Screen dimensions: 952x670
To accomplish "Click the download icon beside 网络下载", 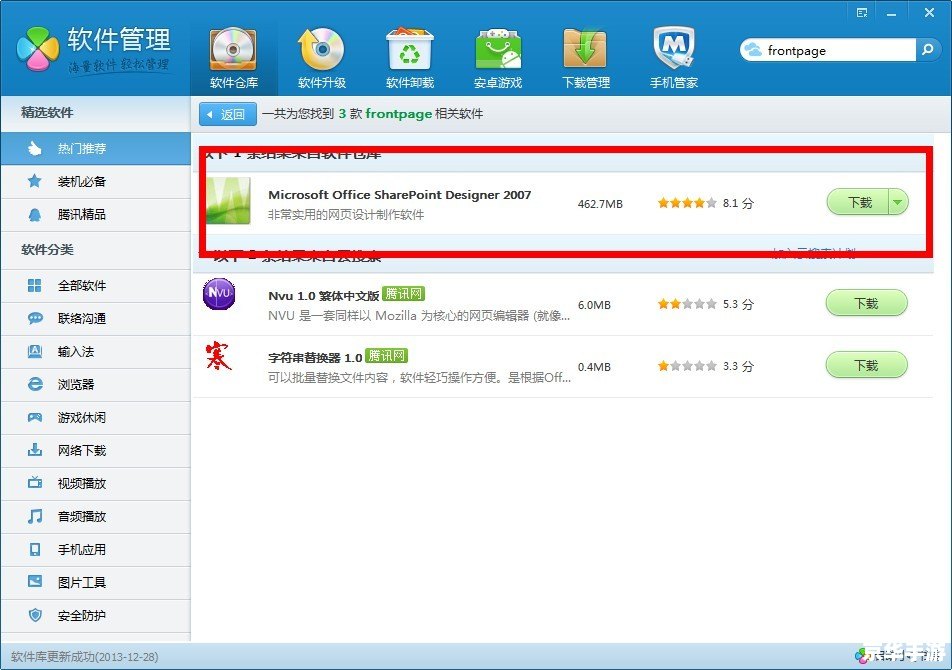I will 35,450.
